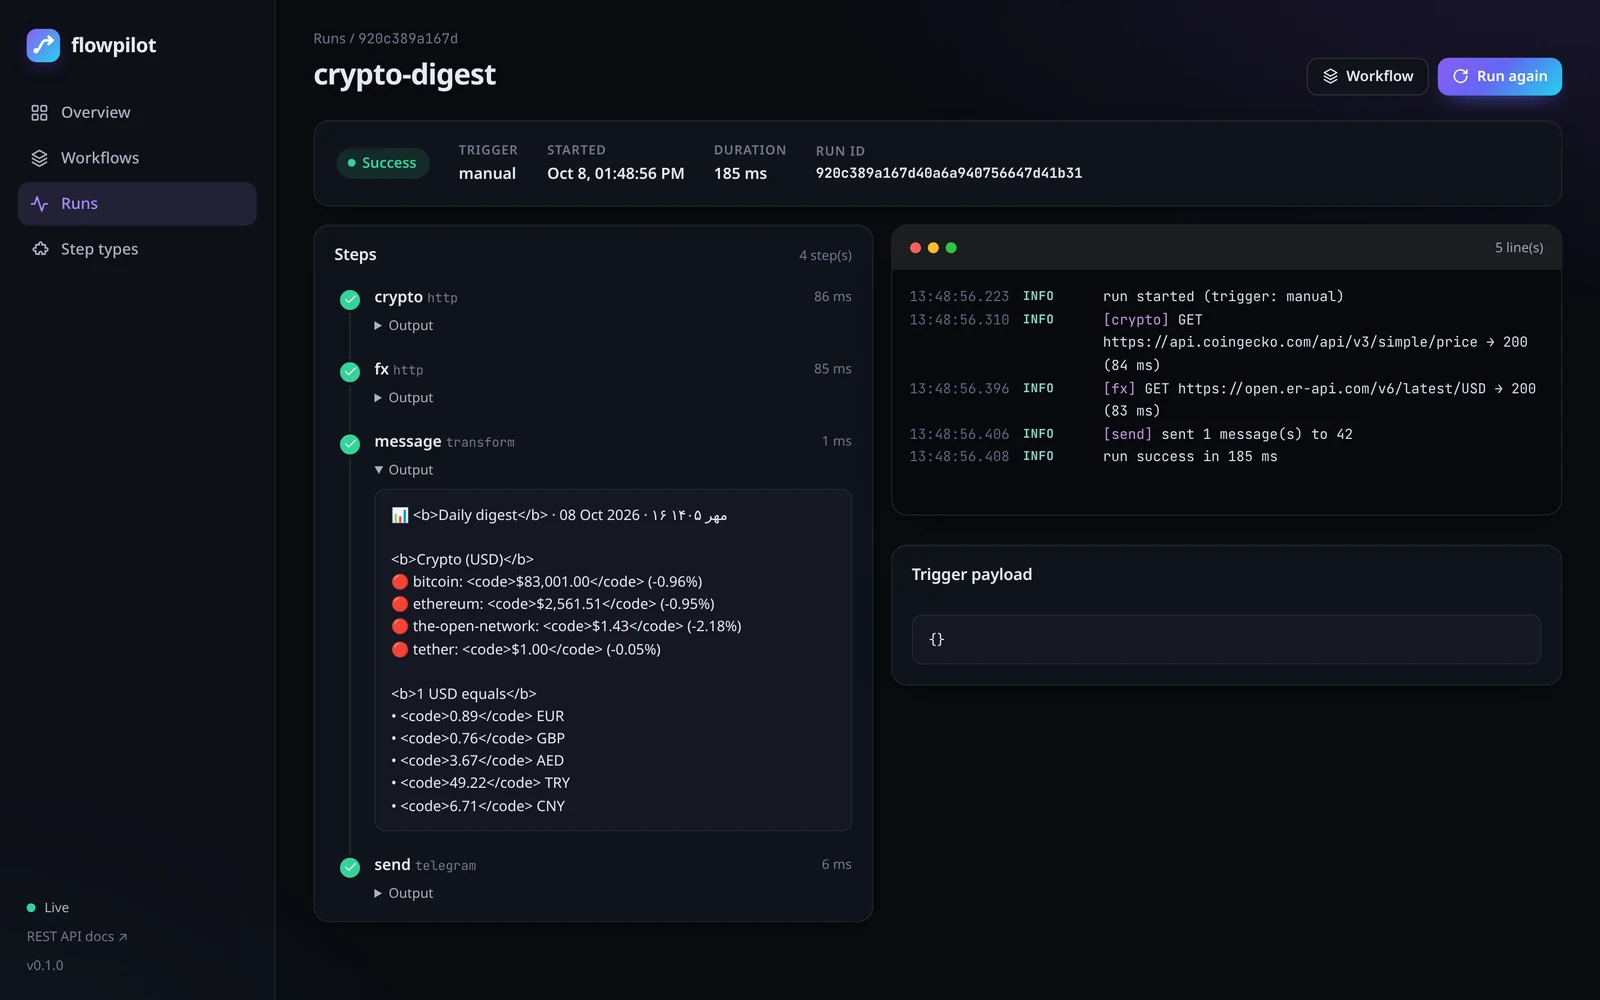Click the fx step name
Image resolution: width=1600 pixels, height=1000 pixels.
[x=381, y=369]
